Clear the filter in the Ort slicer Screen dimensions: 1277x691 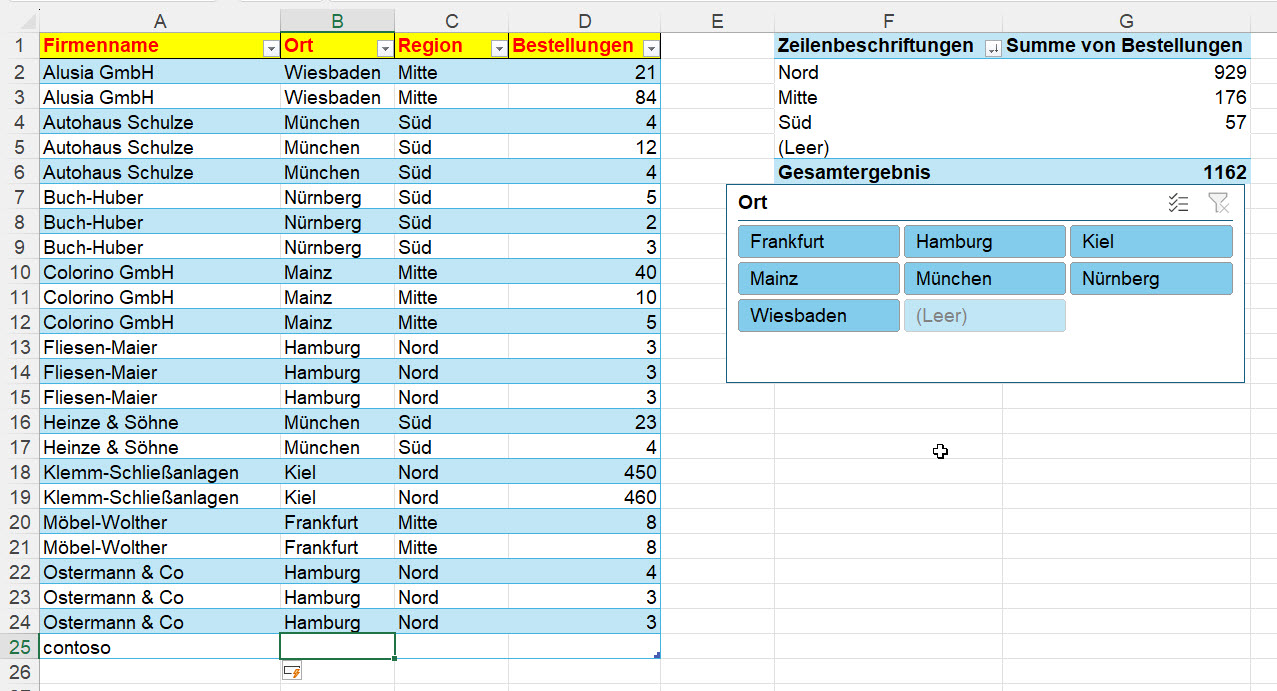[x=1217, y=203]
